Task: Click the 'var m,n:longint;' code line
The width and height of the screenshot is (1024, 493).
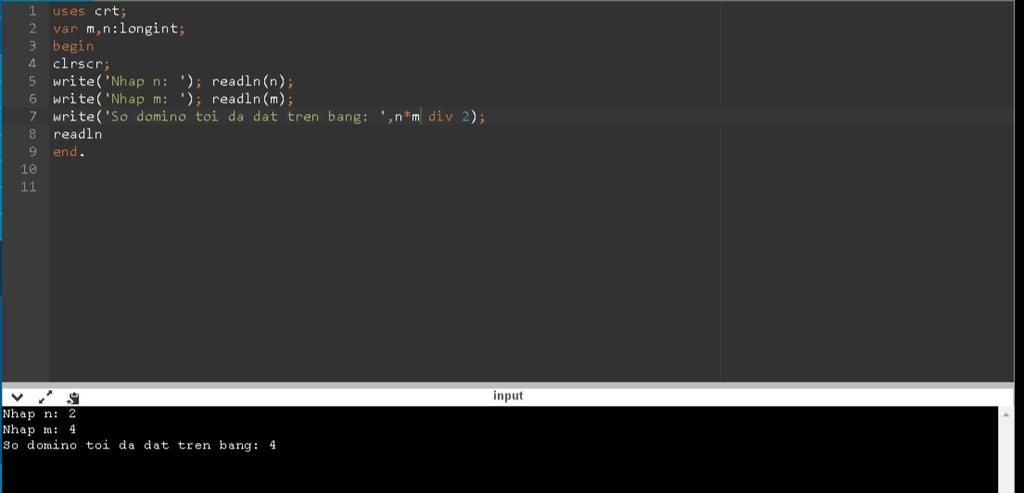Action: [120, 29]
